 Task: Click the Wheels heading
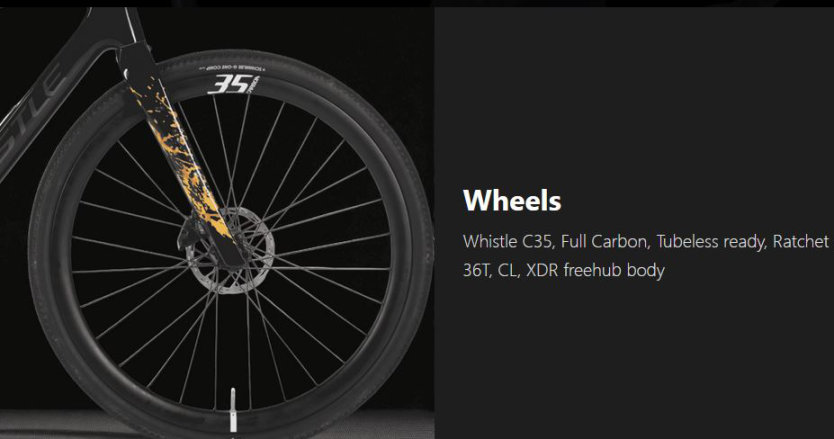tap(512, 201)
